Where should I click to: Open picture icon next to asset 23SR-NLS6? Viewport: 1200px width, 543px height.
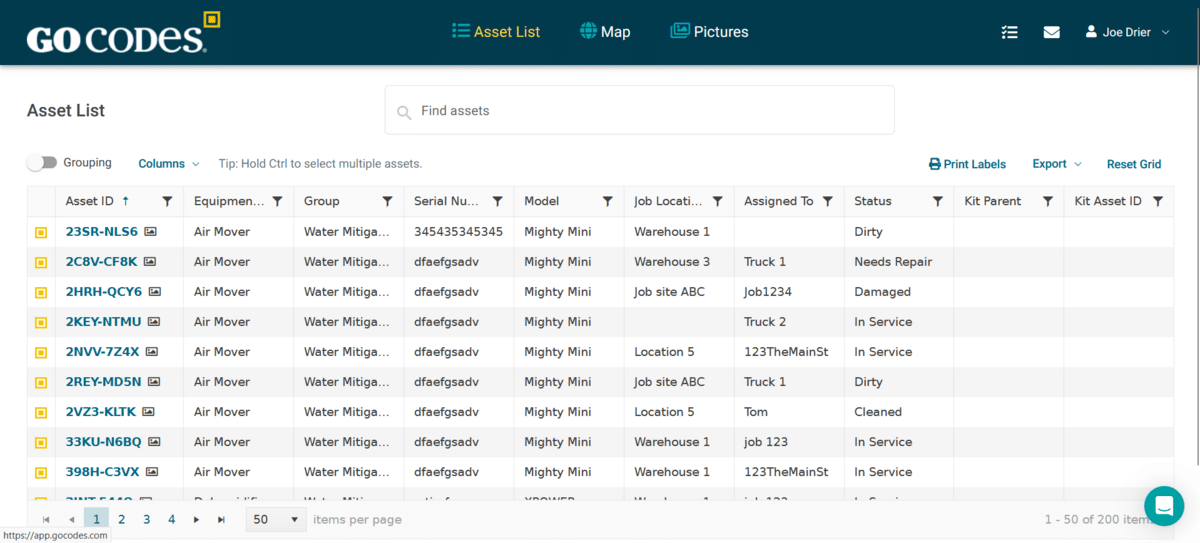(150, 232)
